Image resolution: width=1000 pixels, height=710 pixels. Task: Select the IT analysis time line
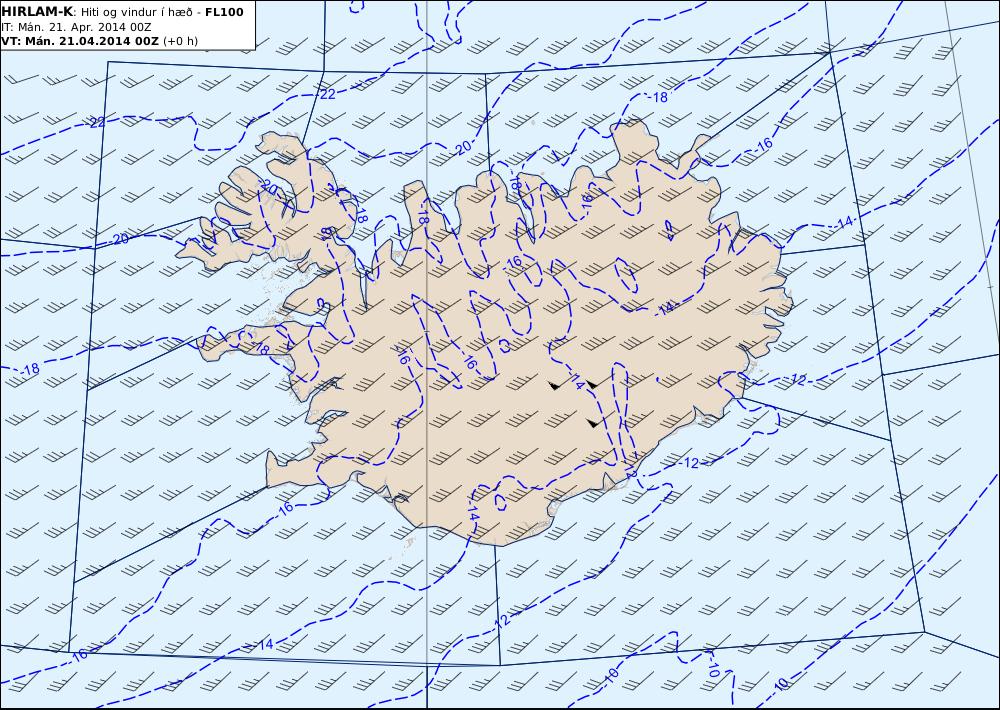click(77, 27)
